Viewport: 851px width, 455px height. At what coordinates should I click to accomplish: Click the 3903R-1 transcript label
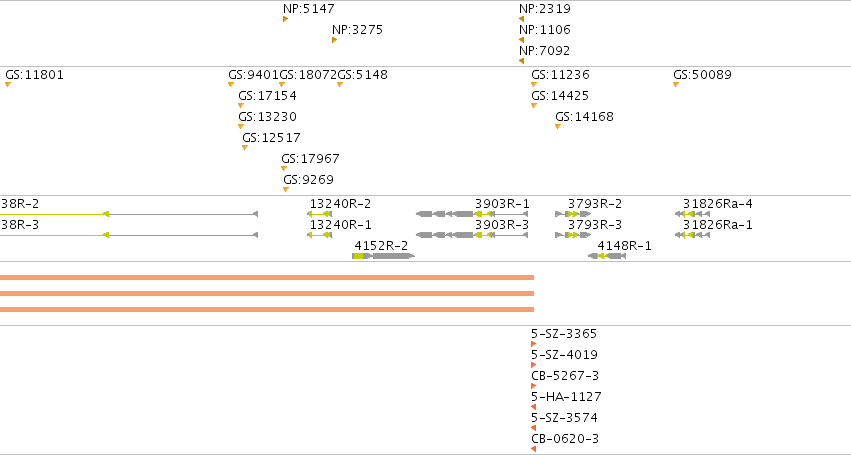coord(502,204)
